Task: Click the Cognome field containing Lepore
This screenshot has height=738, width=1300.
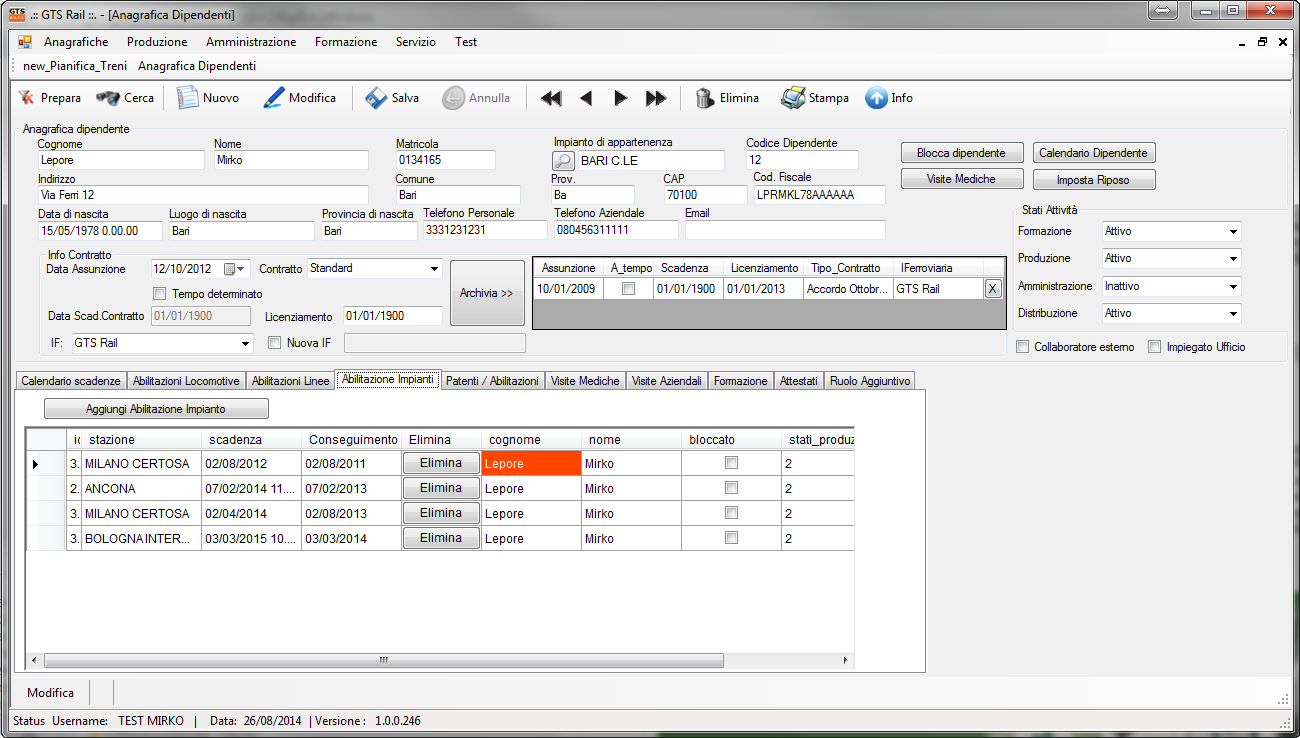Action: (x=121, y=160)
